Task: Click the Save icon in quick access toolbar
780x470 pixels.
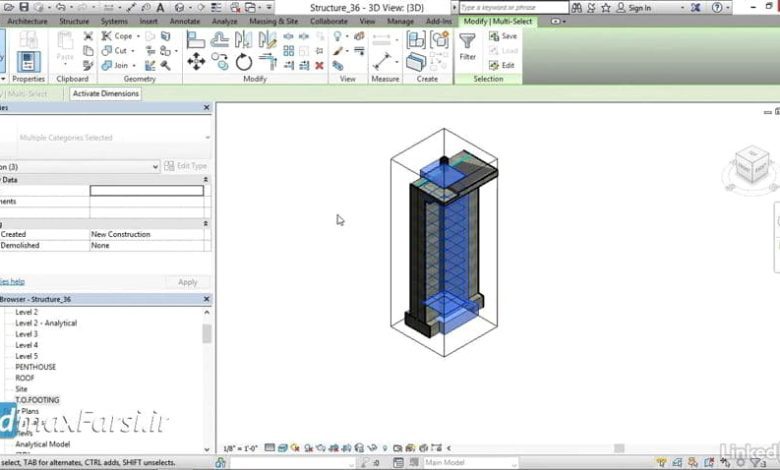Action: click(x=23, y=7)
